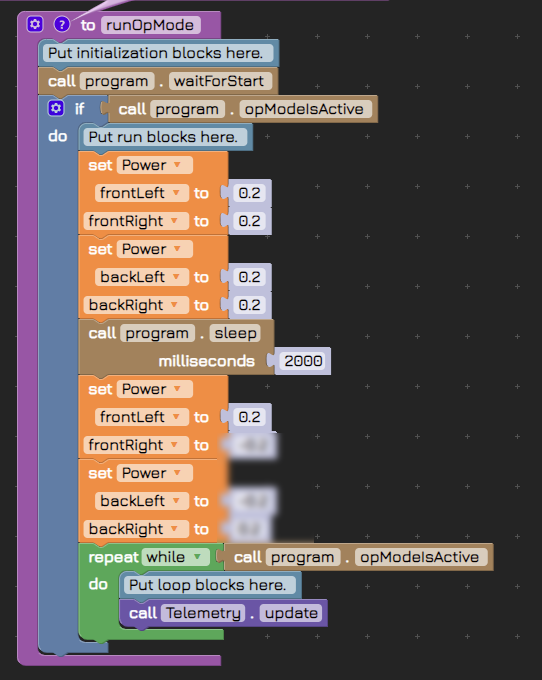Click the 'Put initialization blocks here.' comment
Viewport: 542px width, 680px height.
(x=158, y=53)
